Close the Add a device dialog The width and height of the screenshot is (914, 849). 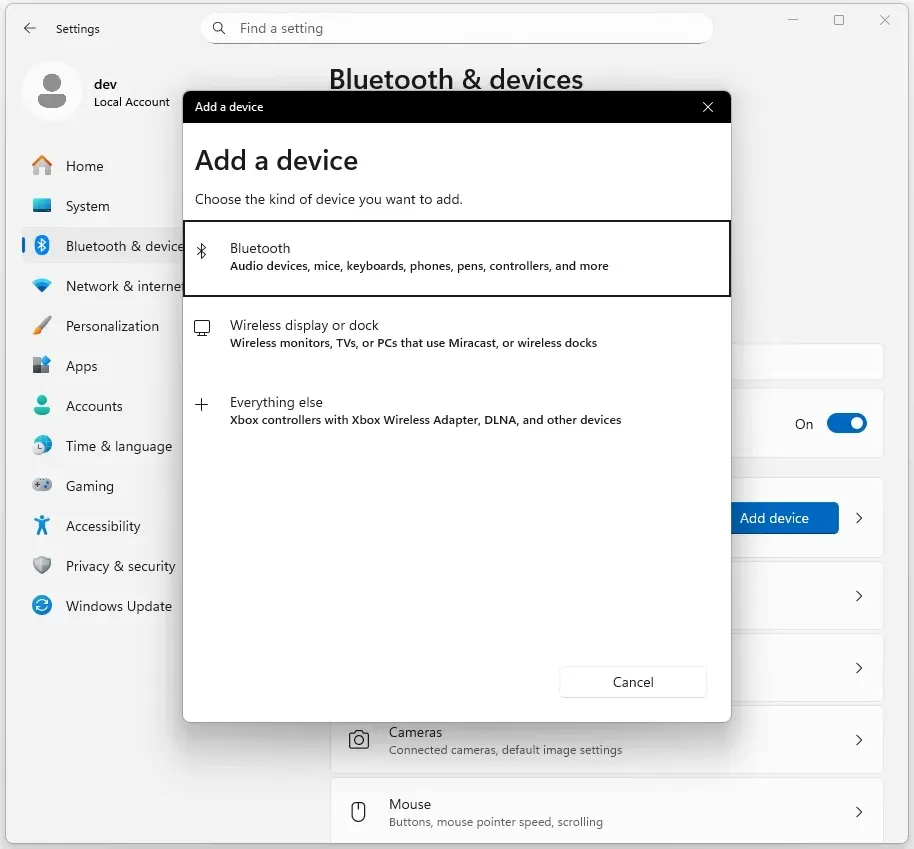[708, 107]
